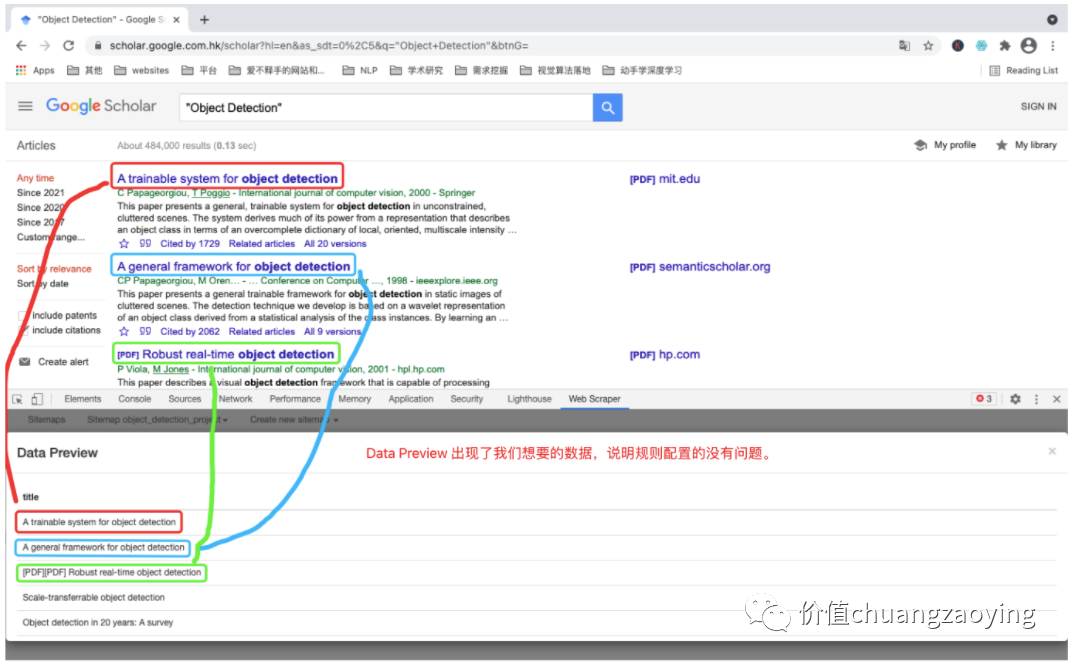Click "Cited by 2062"
Image resolution: width=1070 pixels, height=663 pixels.
point(190,332)
